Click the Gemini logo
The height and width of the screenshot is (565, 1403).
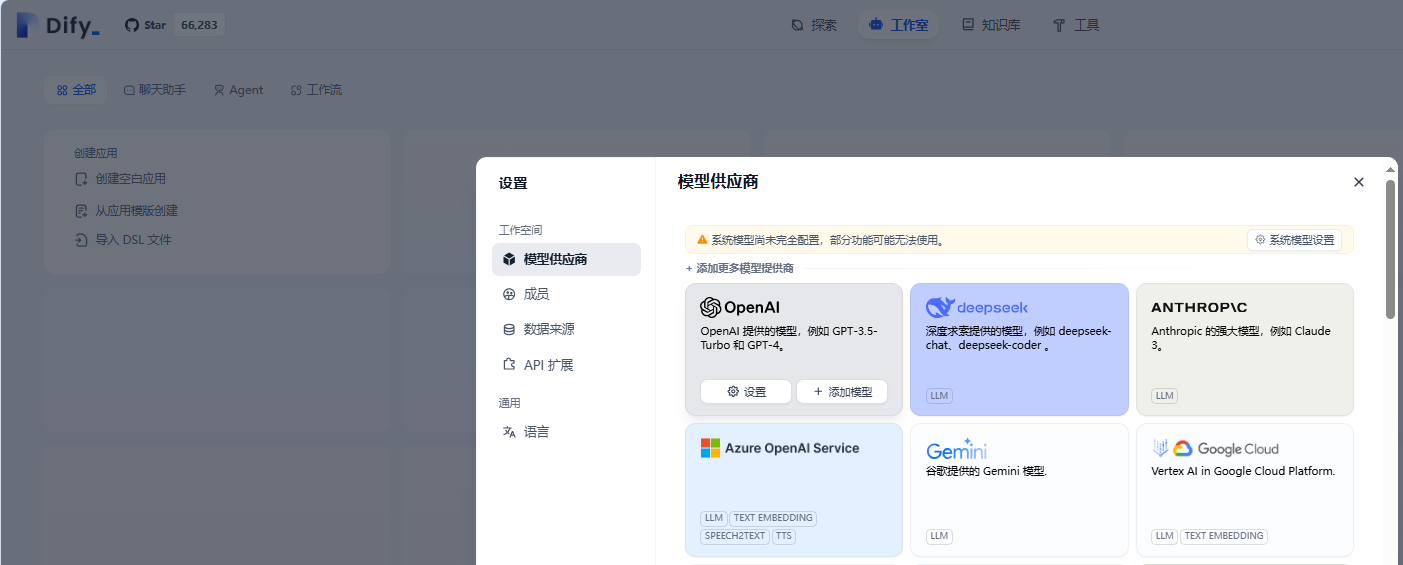click(957, 450)
